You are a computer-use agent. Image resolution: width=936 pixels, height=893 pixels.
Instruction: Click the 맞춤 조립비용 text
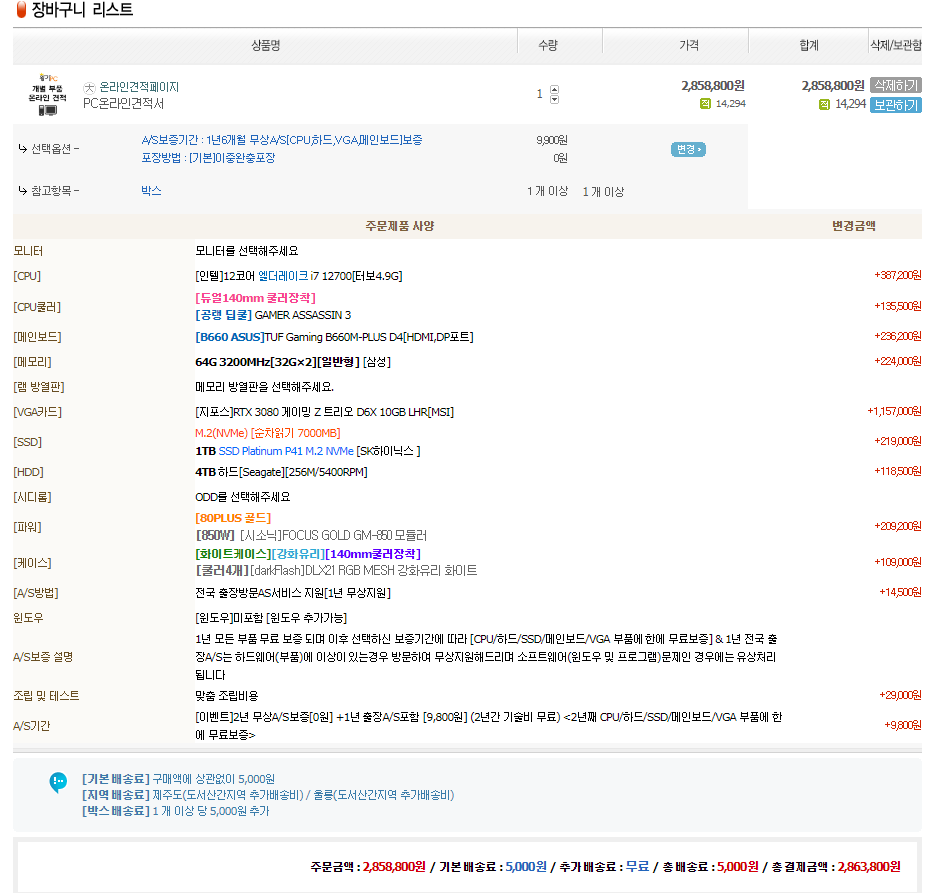point(226,696)
